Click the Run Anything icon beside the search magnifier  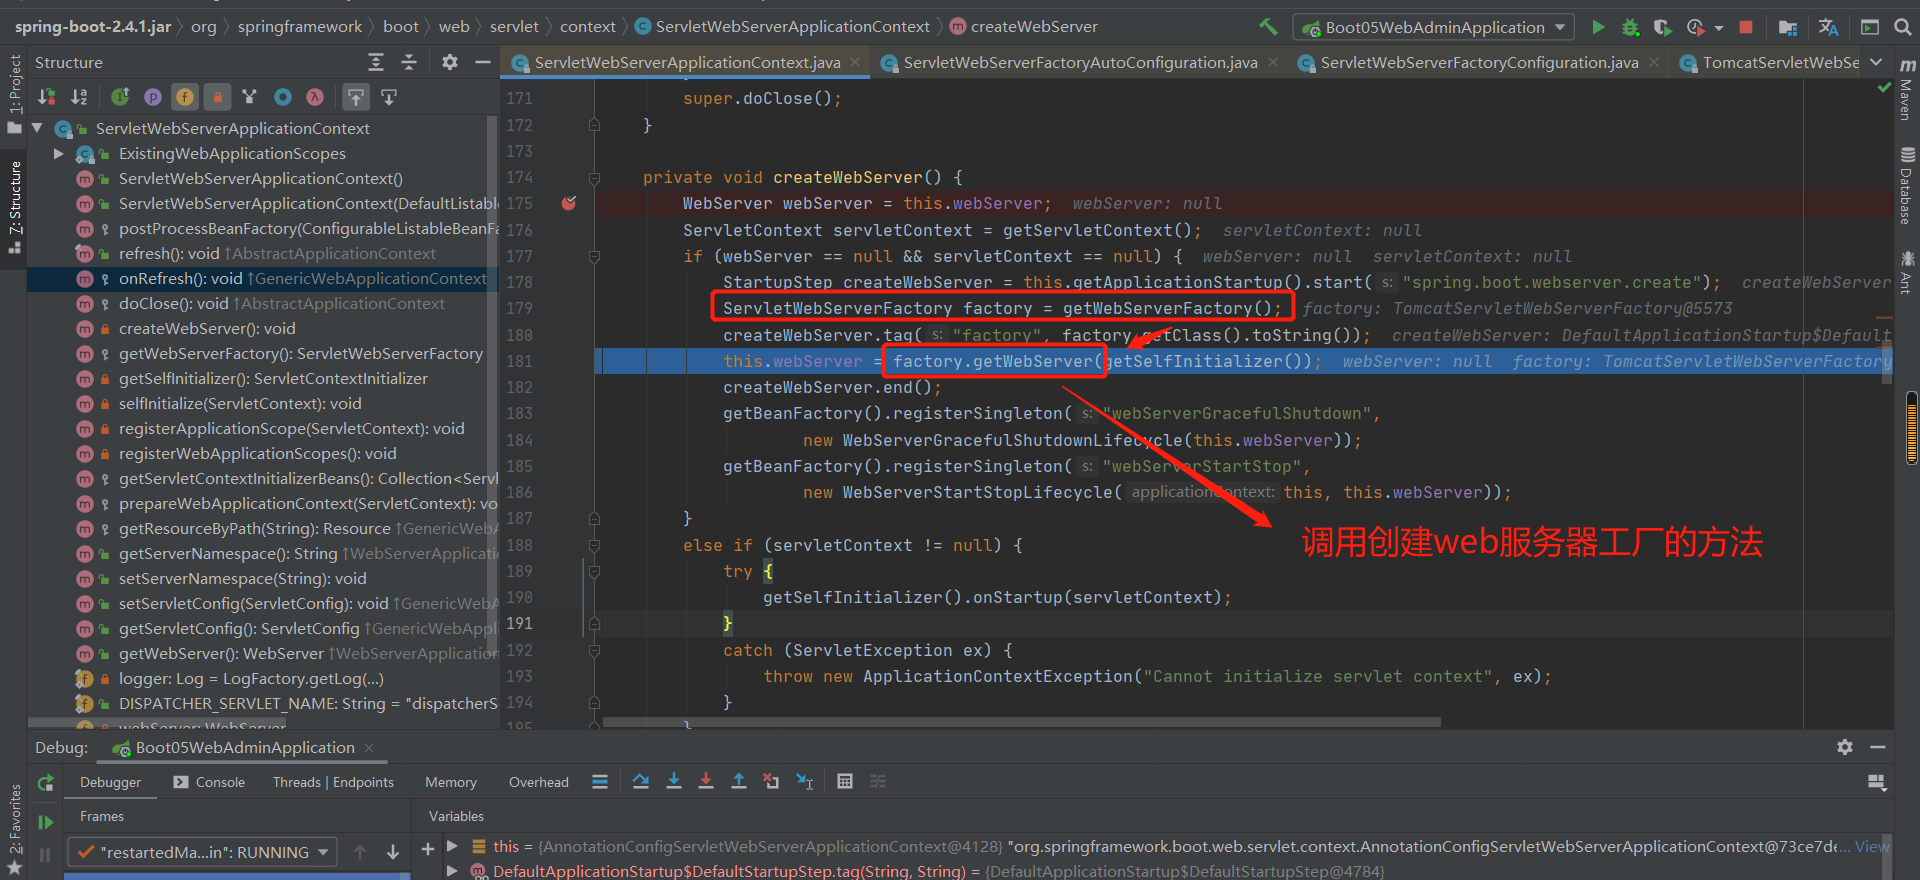coord(1870,27)
